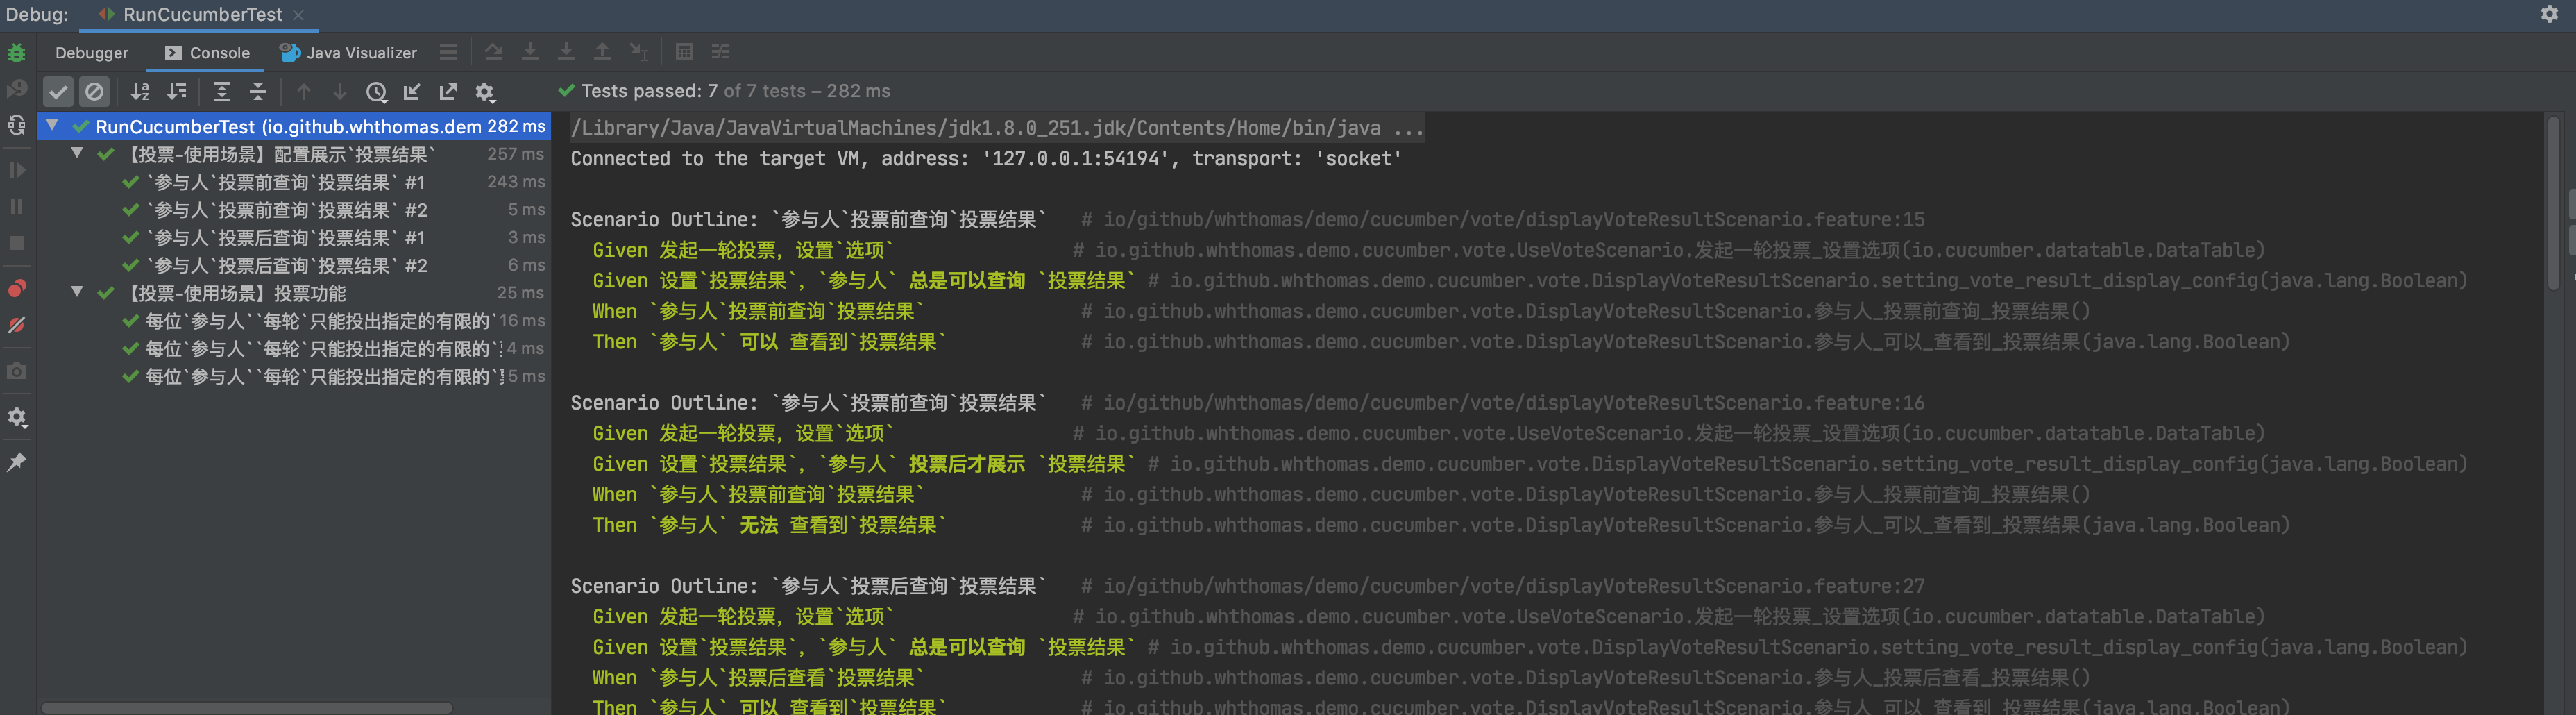Rerun debug with the green bug icon
The height and width of the screenshot is (715, 2576).
(17, 53)
